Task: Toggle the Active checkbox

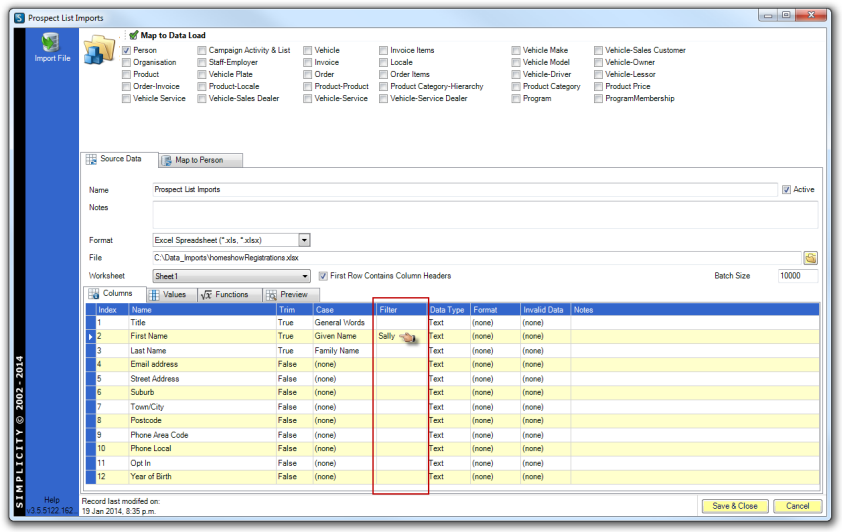Action: pyautogui.click(x=786, y=190)
